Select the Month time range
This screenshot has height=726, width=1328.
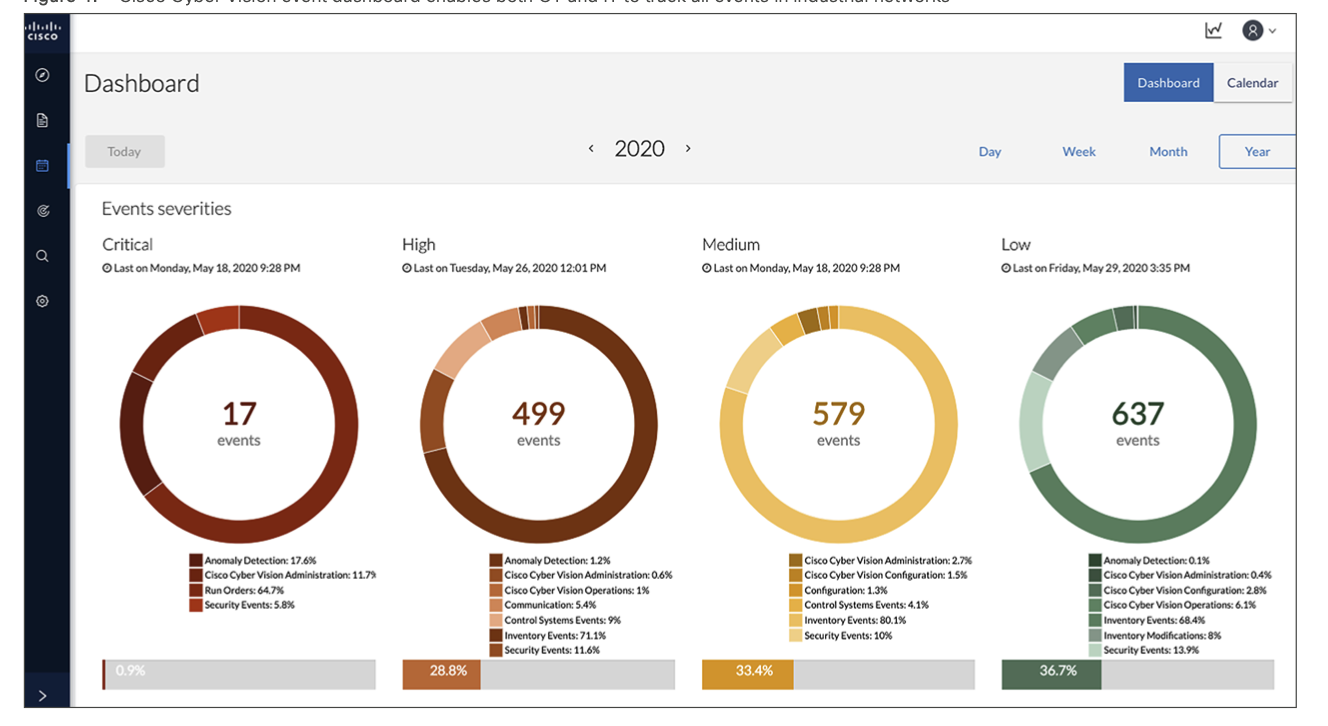(x=1168, y=152)
